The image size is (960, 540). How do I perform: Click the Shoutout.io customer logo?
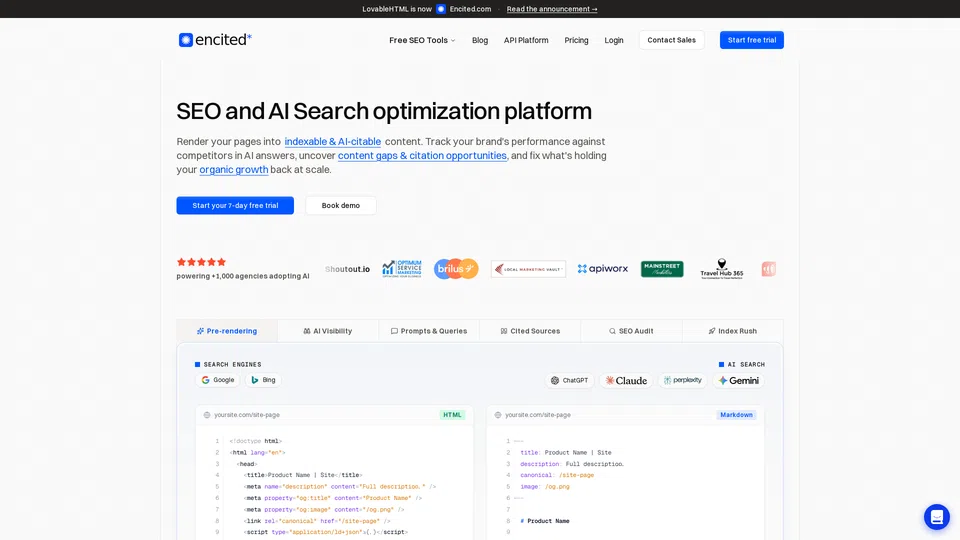point(347,269)
